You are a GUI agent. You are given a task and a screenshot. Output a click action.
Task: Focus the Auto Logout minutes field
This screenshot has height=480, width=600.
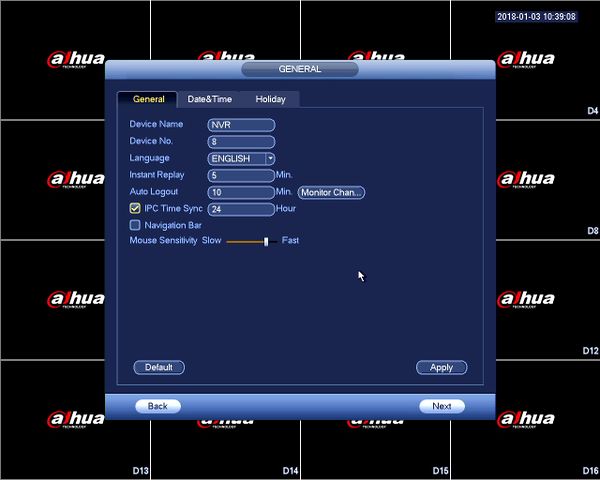[x=241, y=192]
